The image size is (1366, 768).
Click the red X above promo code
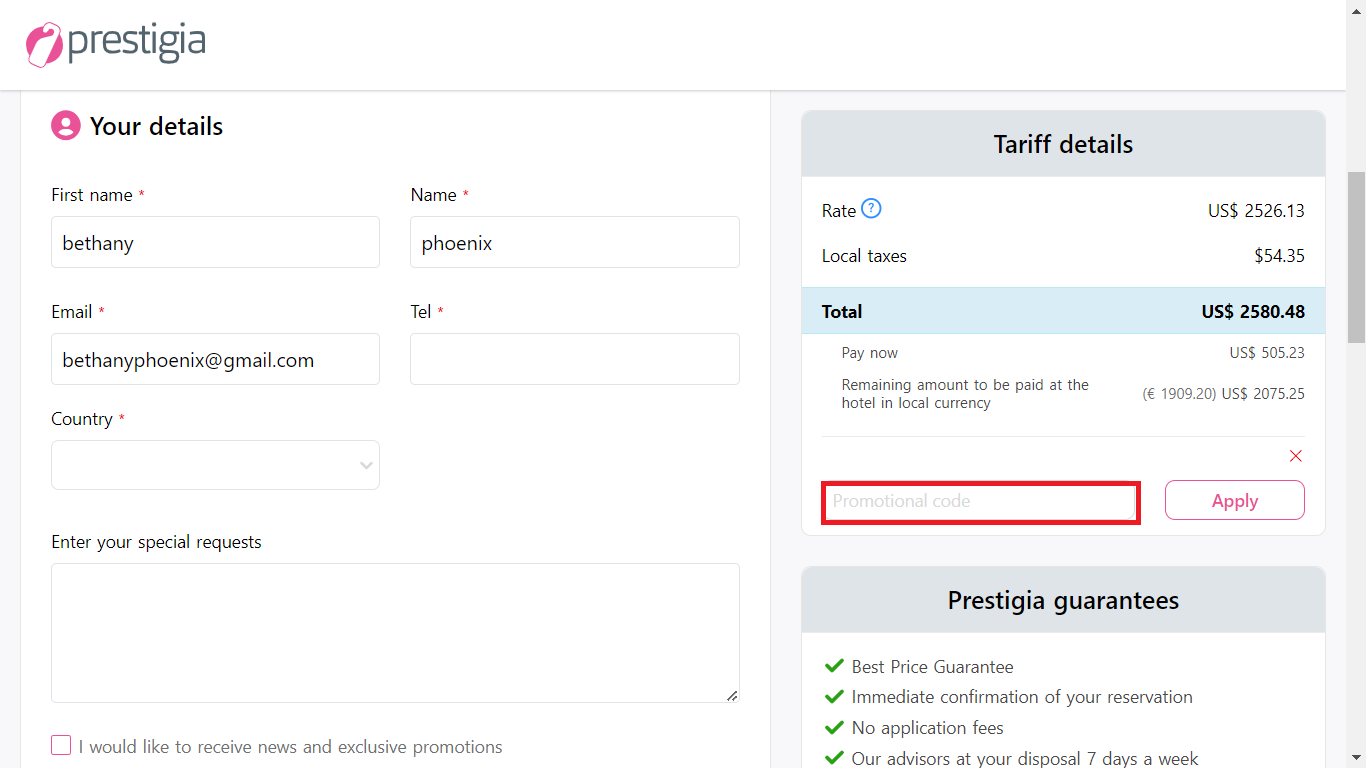tap(1295, 456)
